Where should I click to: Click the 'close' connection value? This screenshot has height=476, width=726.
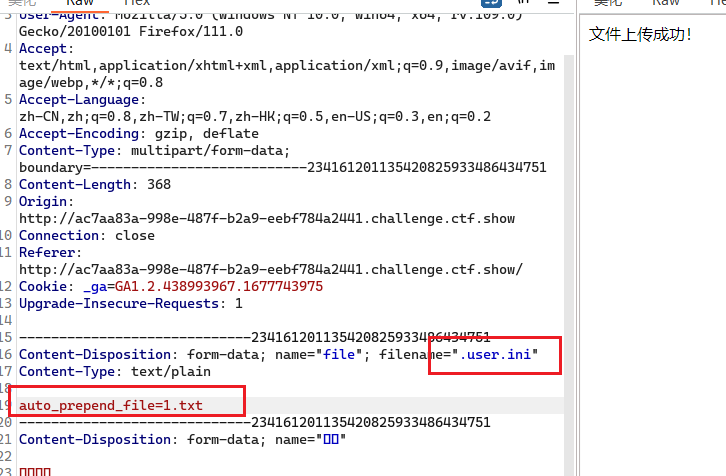[135, 235]
